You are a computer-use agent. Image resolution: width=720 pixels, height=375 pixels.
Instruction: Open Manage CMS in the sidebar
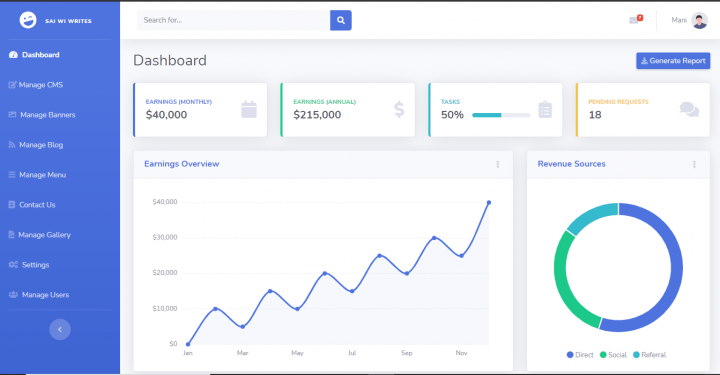pos(36,85)
